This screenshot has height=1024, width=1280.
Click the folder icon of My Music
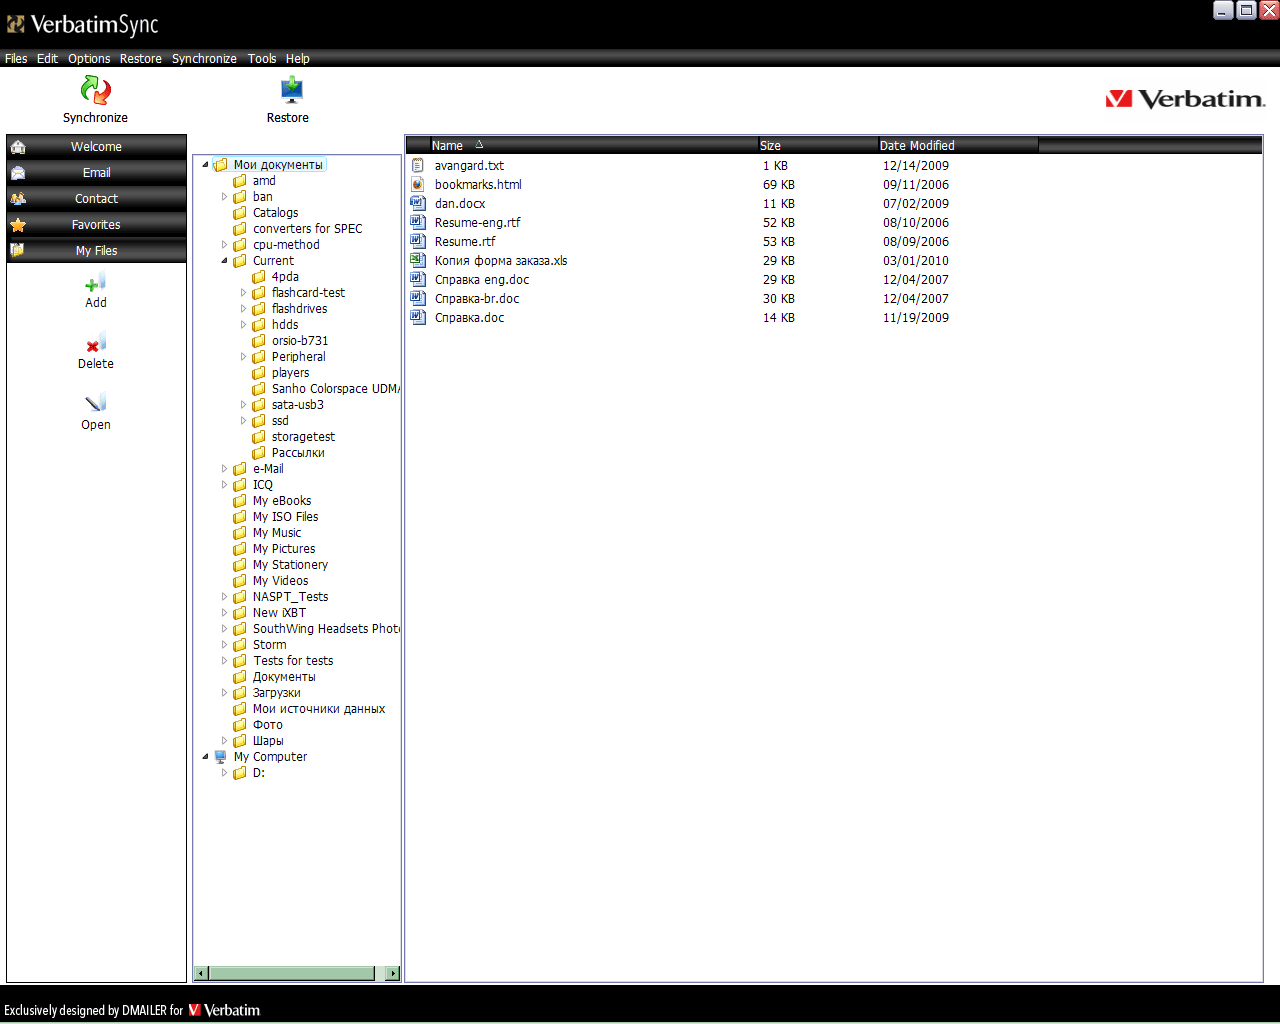click(240, 533)
